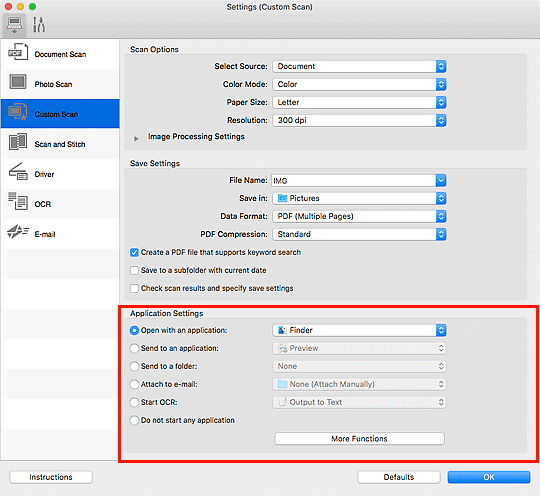Open the Data Format dropdown
Screen dimensions: 540x496
(359, 216)
